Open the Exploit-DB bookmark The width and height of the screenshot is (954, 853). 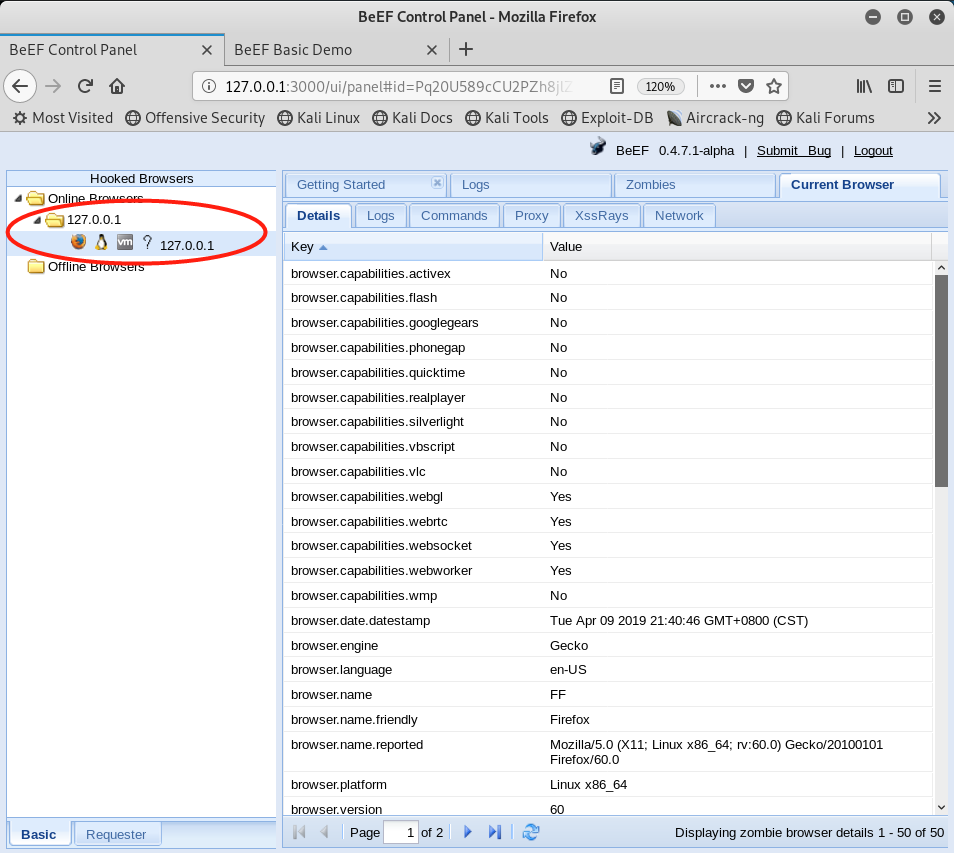607,118
